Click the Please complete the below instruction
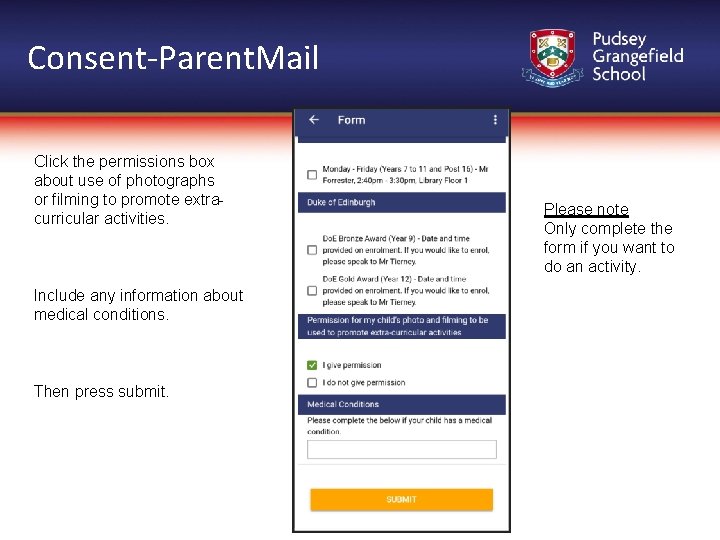Screen dimensions: 720x540 [399, 426]
